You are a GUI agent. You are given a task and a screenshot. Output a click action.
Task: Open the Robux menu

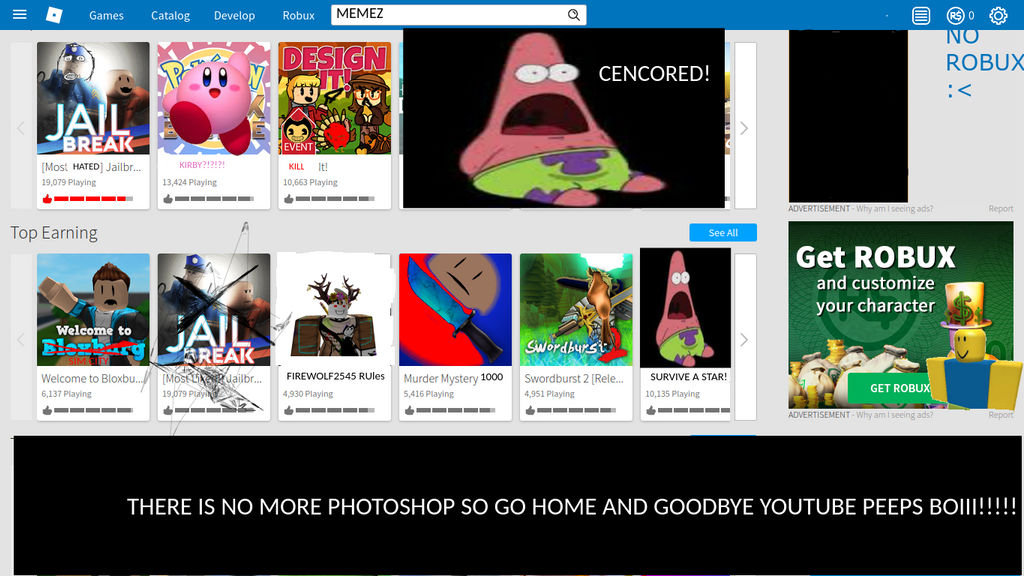298,15
